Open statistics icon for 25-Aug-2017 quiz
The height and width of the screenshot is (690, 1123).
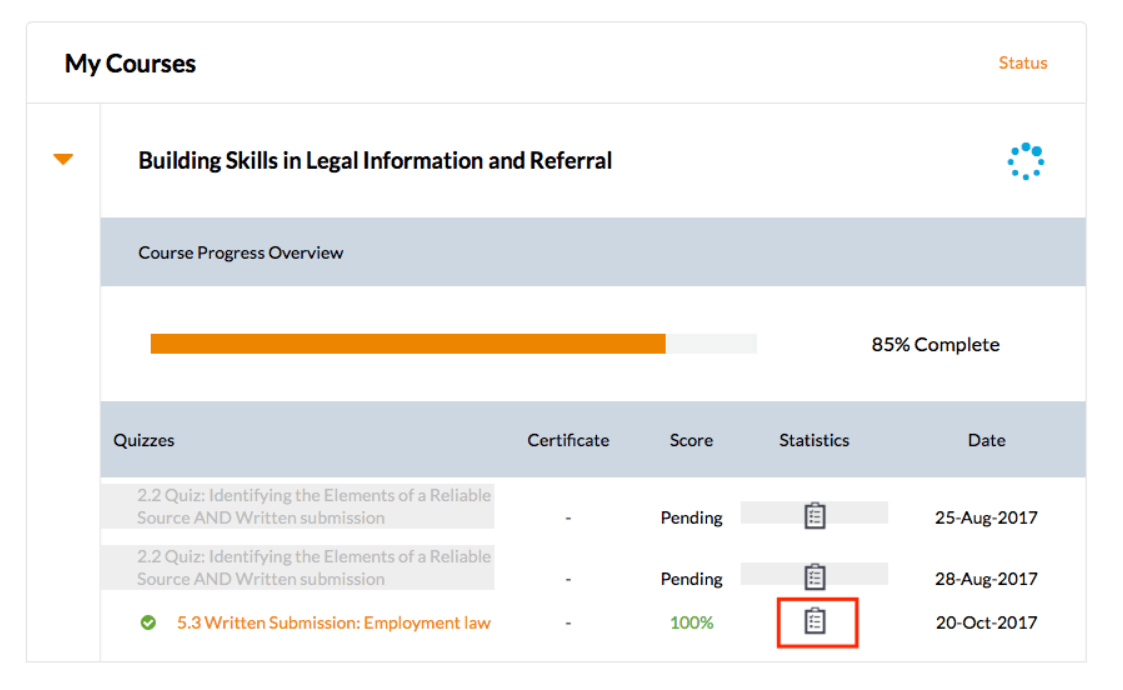coord(815,516)
